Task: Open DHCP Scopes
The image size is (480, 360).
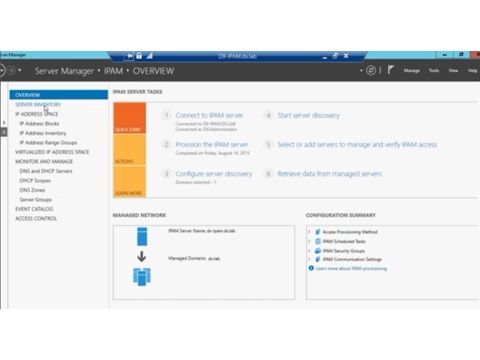Action: (35, 181)
